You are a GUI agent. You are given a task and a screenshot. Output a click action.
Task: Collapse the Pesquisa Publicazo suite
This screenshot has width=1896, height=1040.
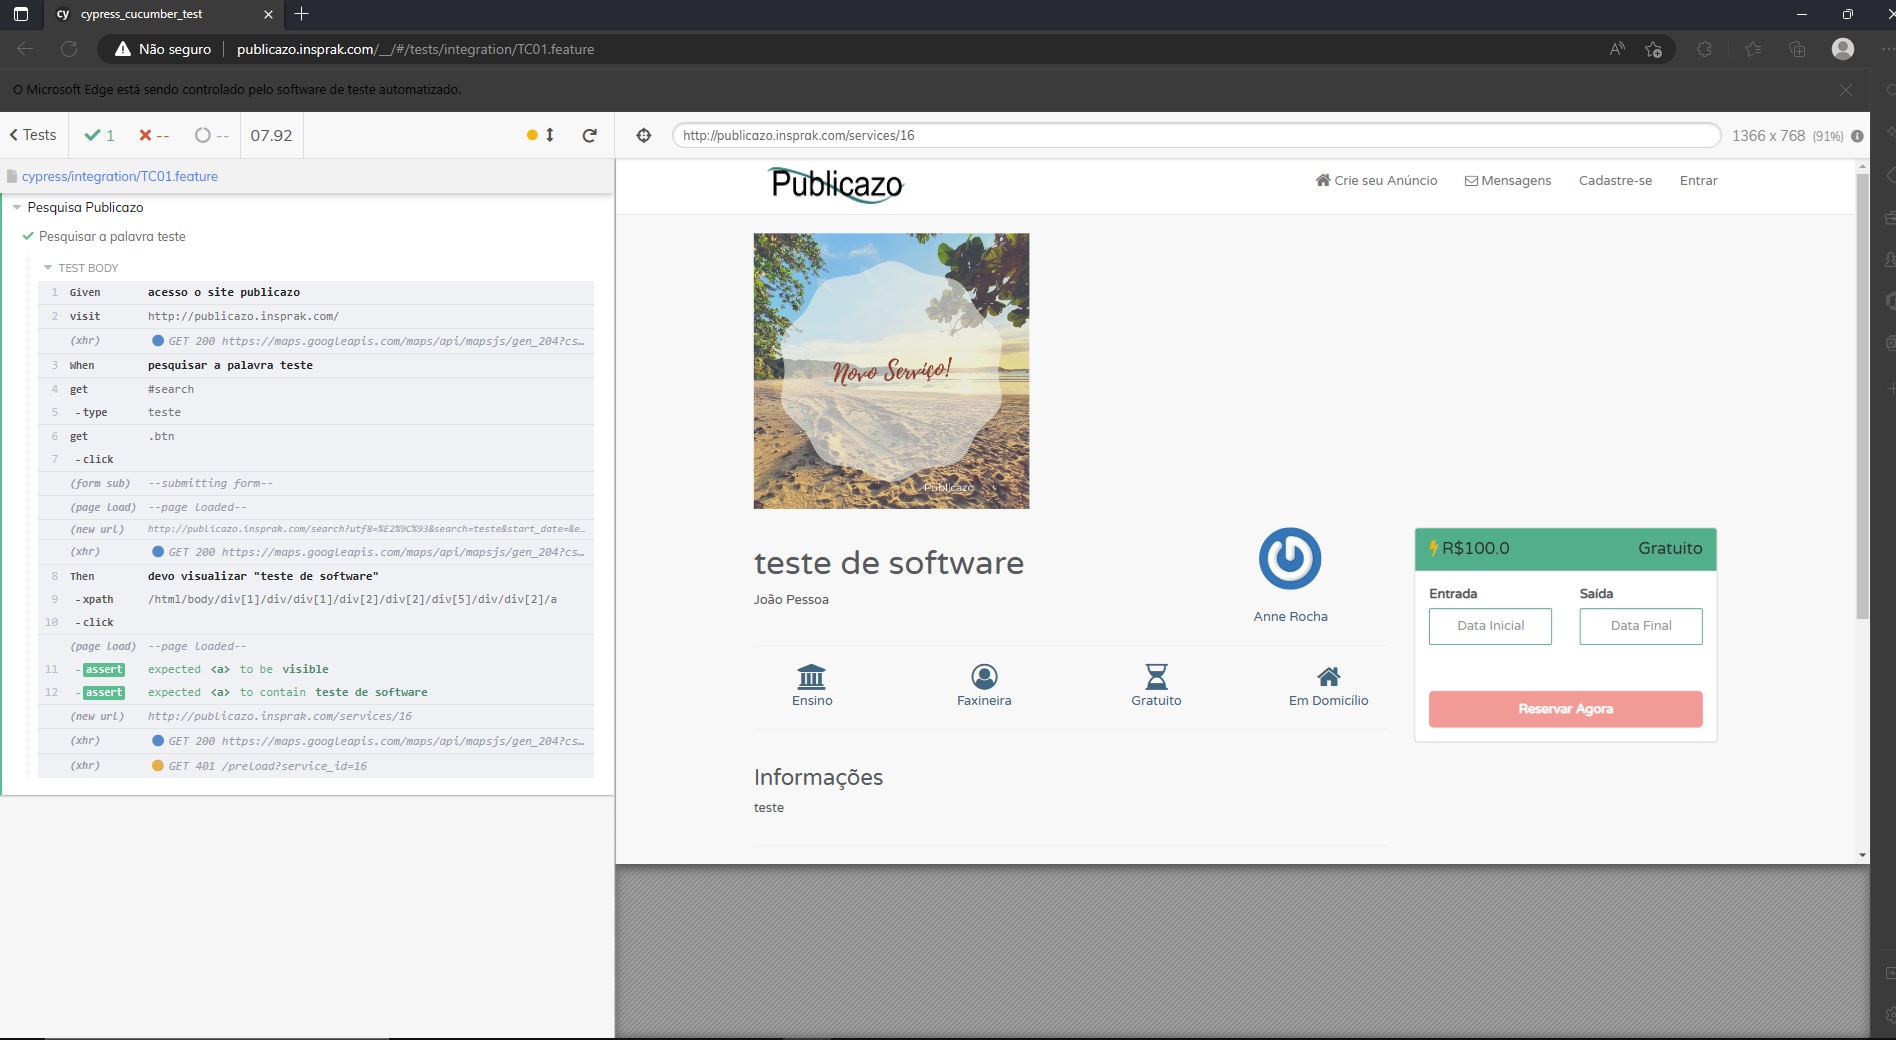point(17,207)
